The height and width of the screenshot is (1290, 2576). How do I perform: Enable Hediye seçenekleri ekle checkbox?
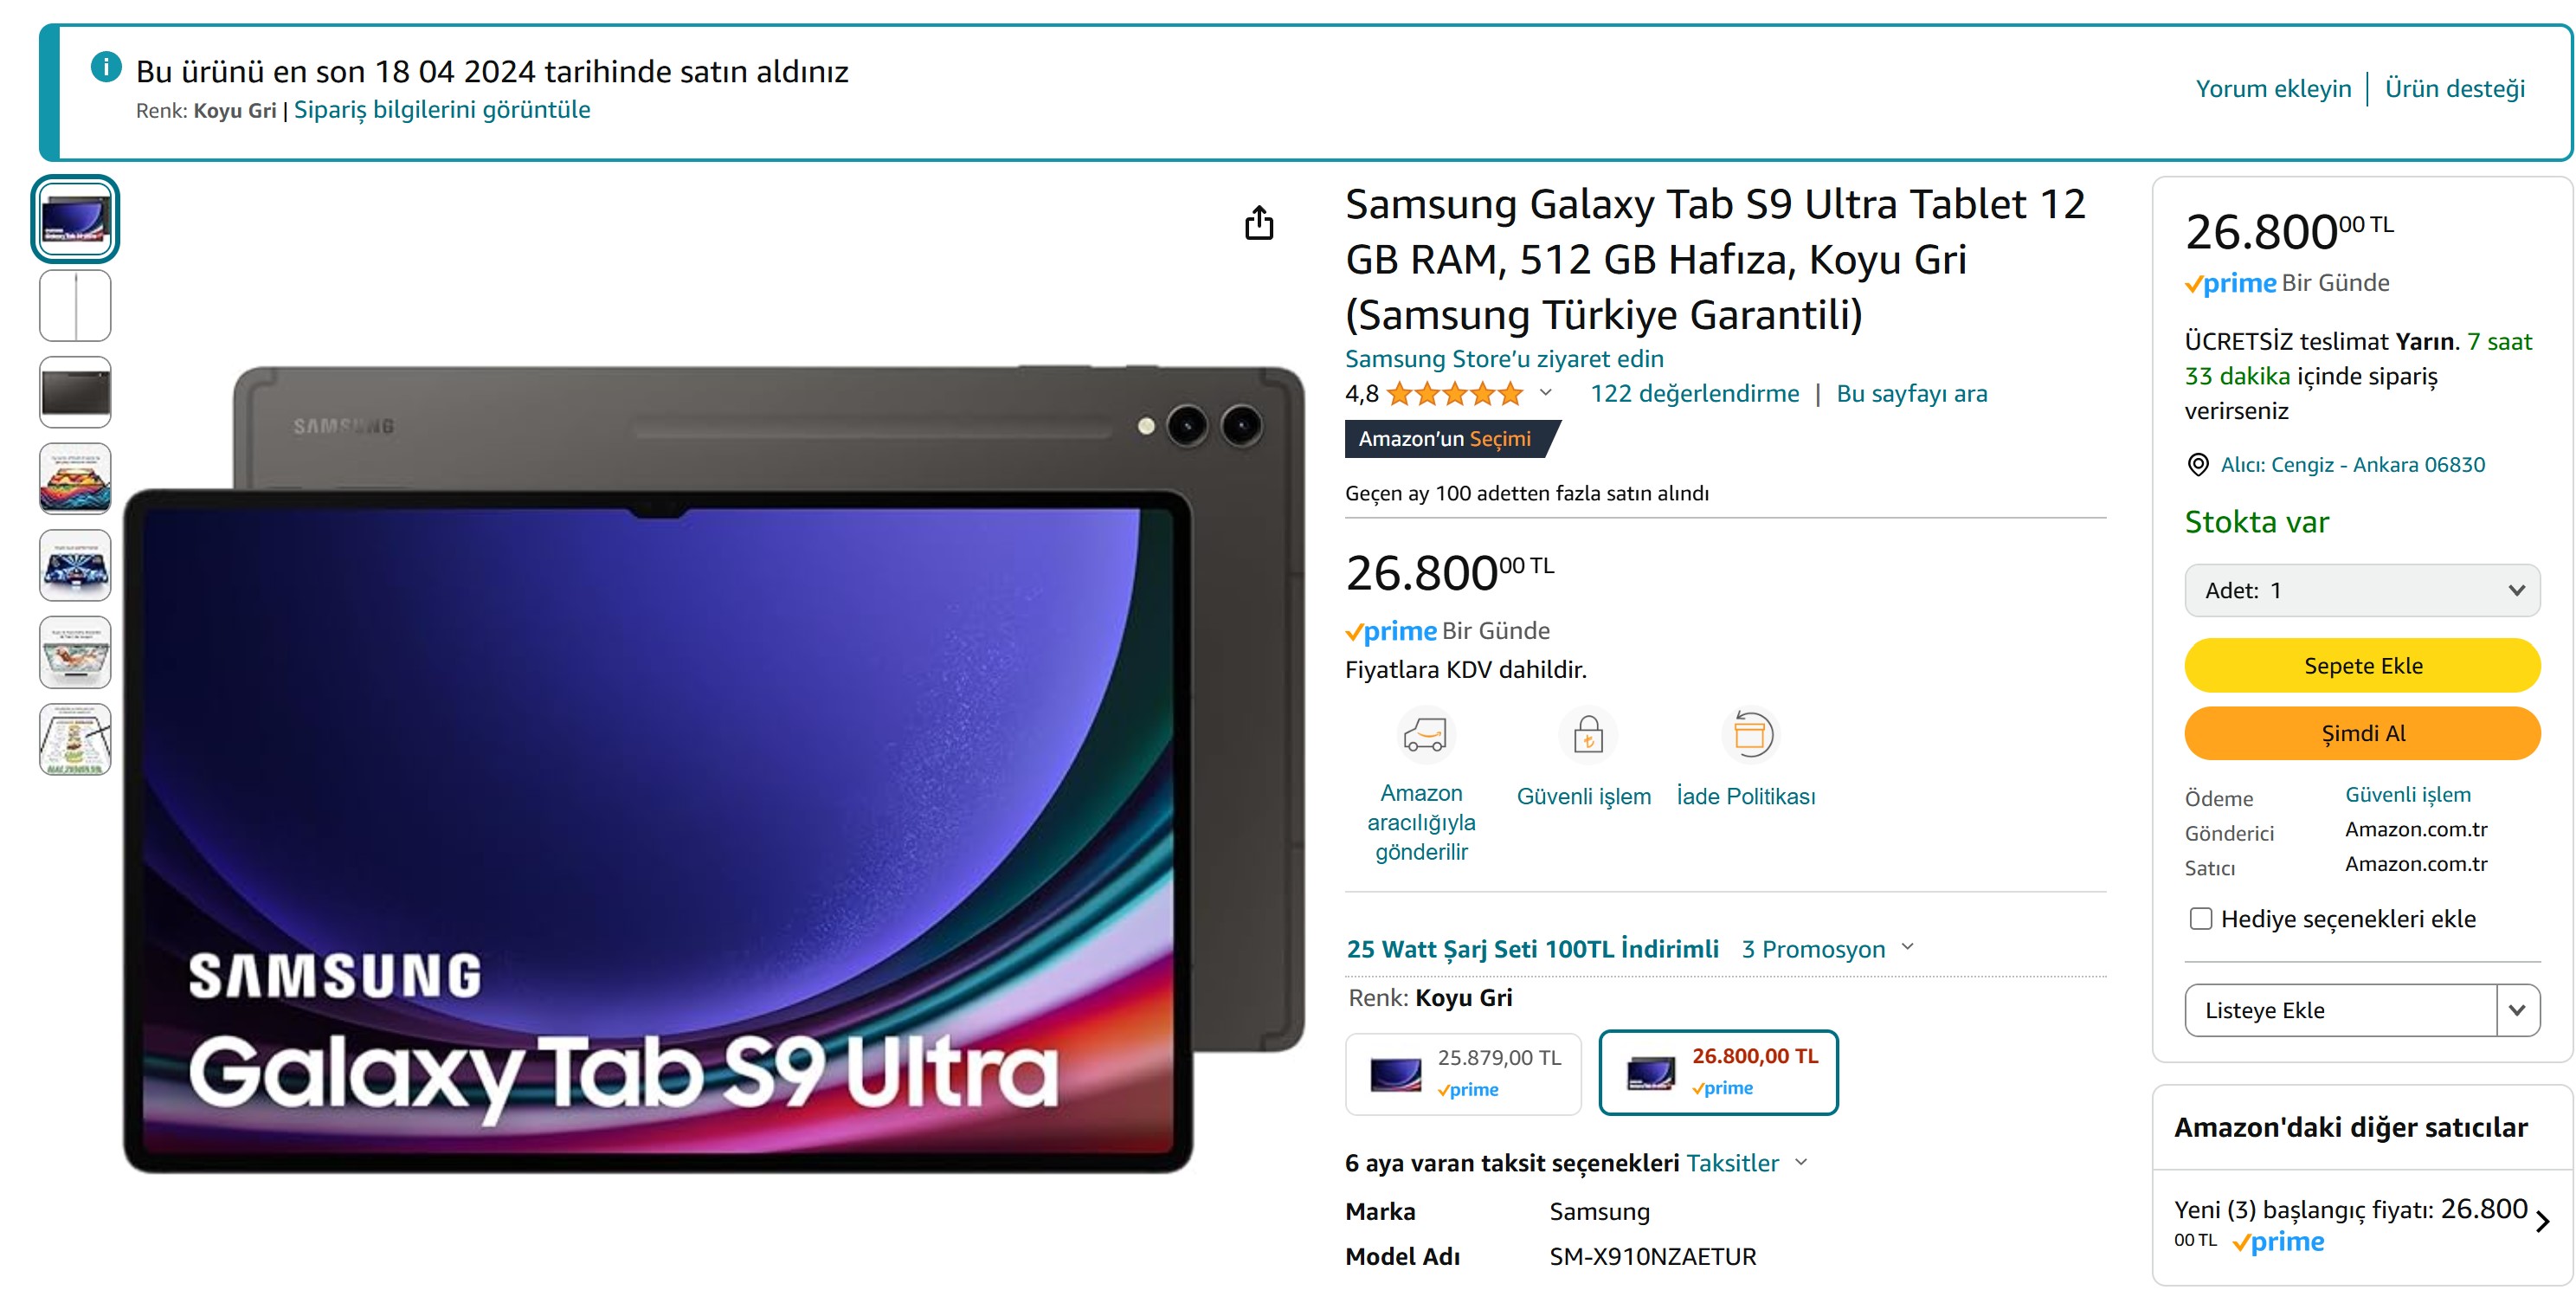(x=2200, y=919)
